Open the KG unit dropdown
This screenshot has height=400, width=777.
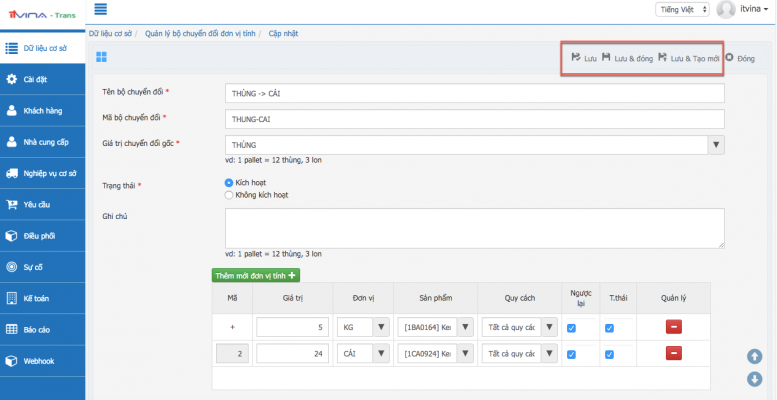coord(379,327)
